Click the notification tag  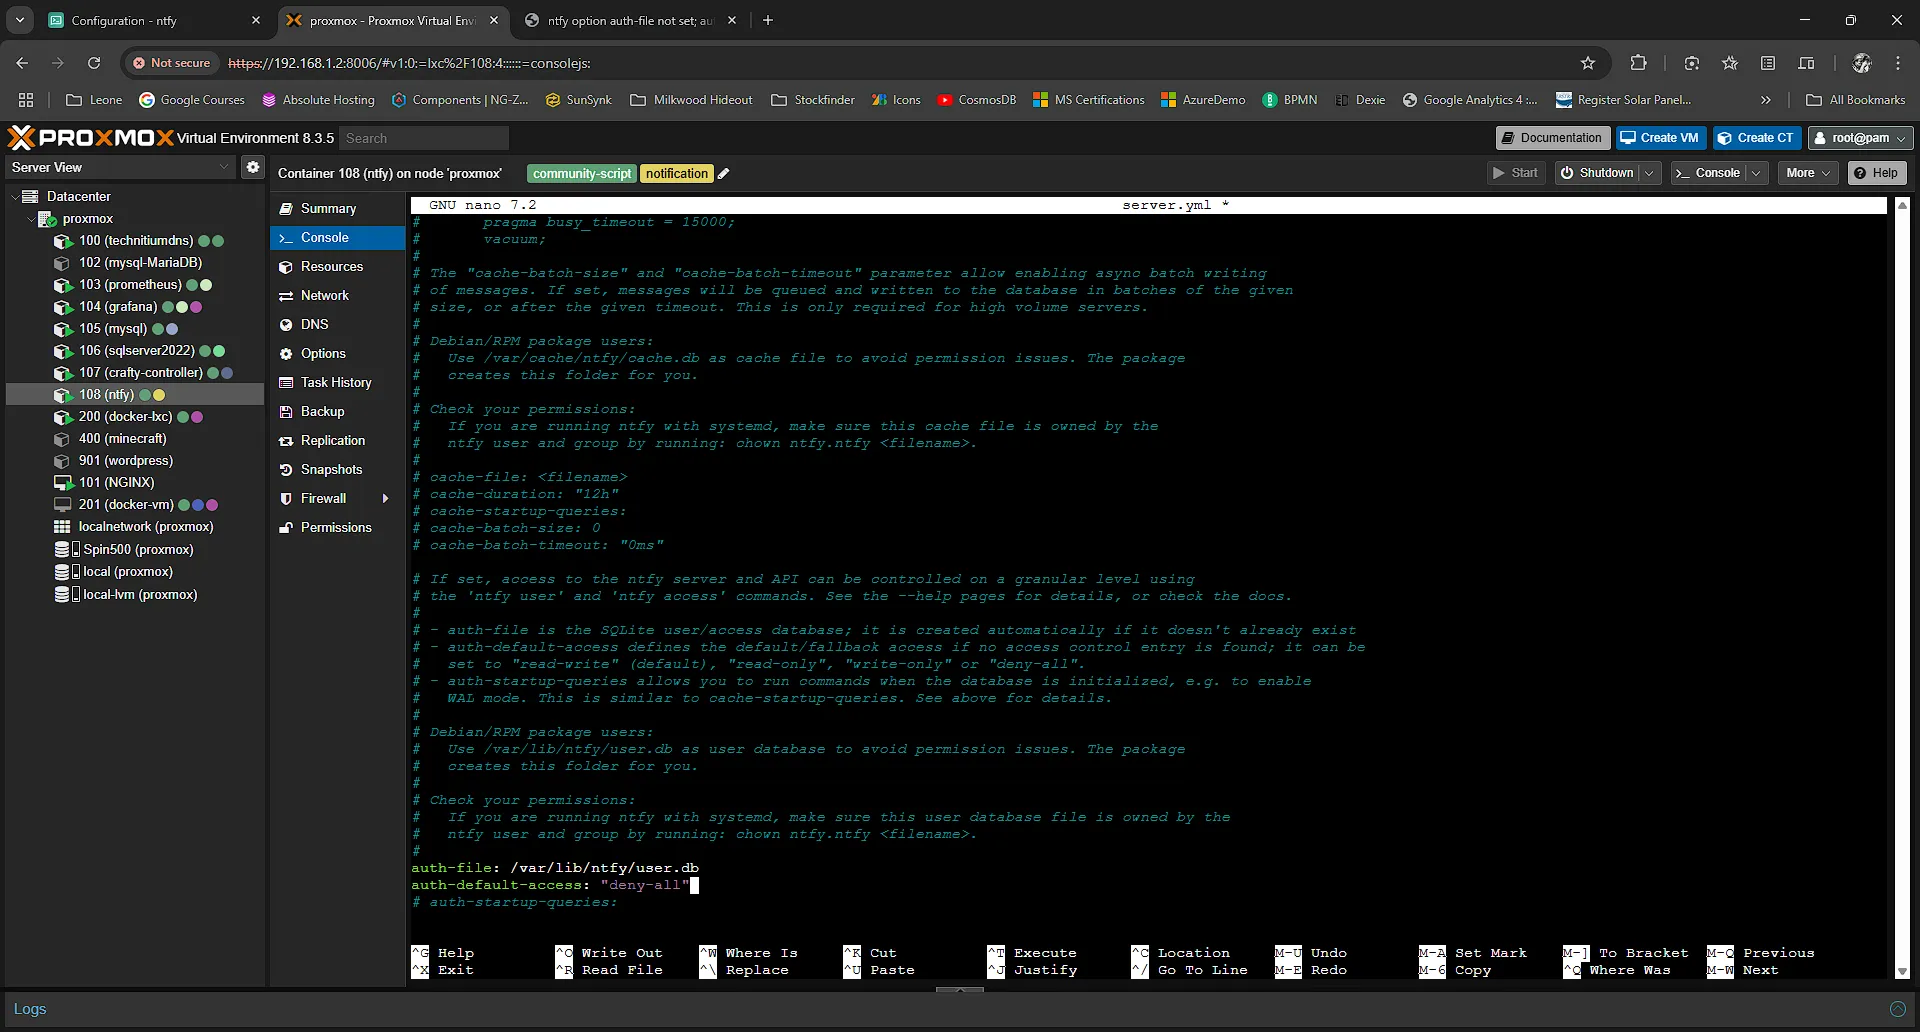click(677, 174)
